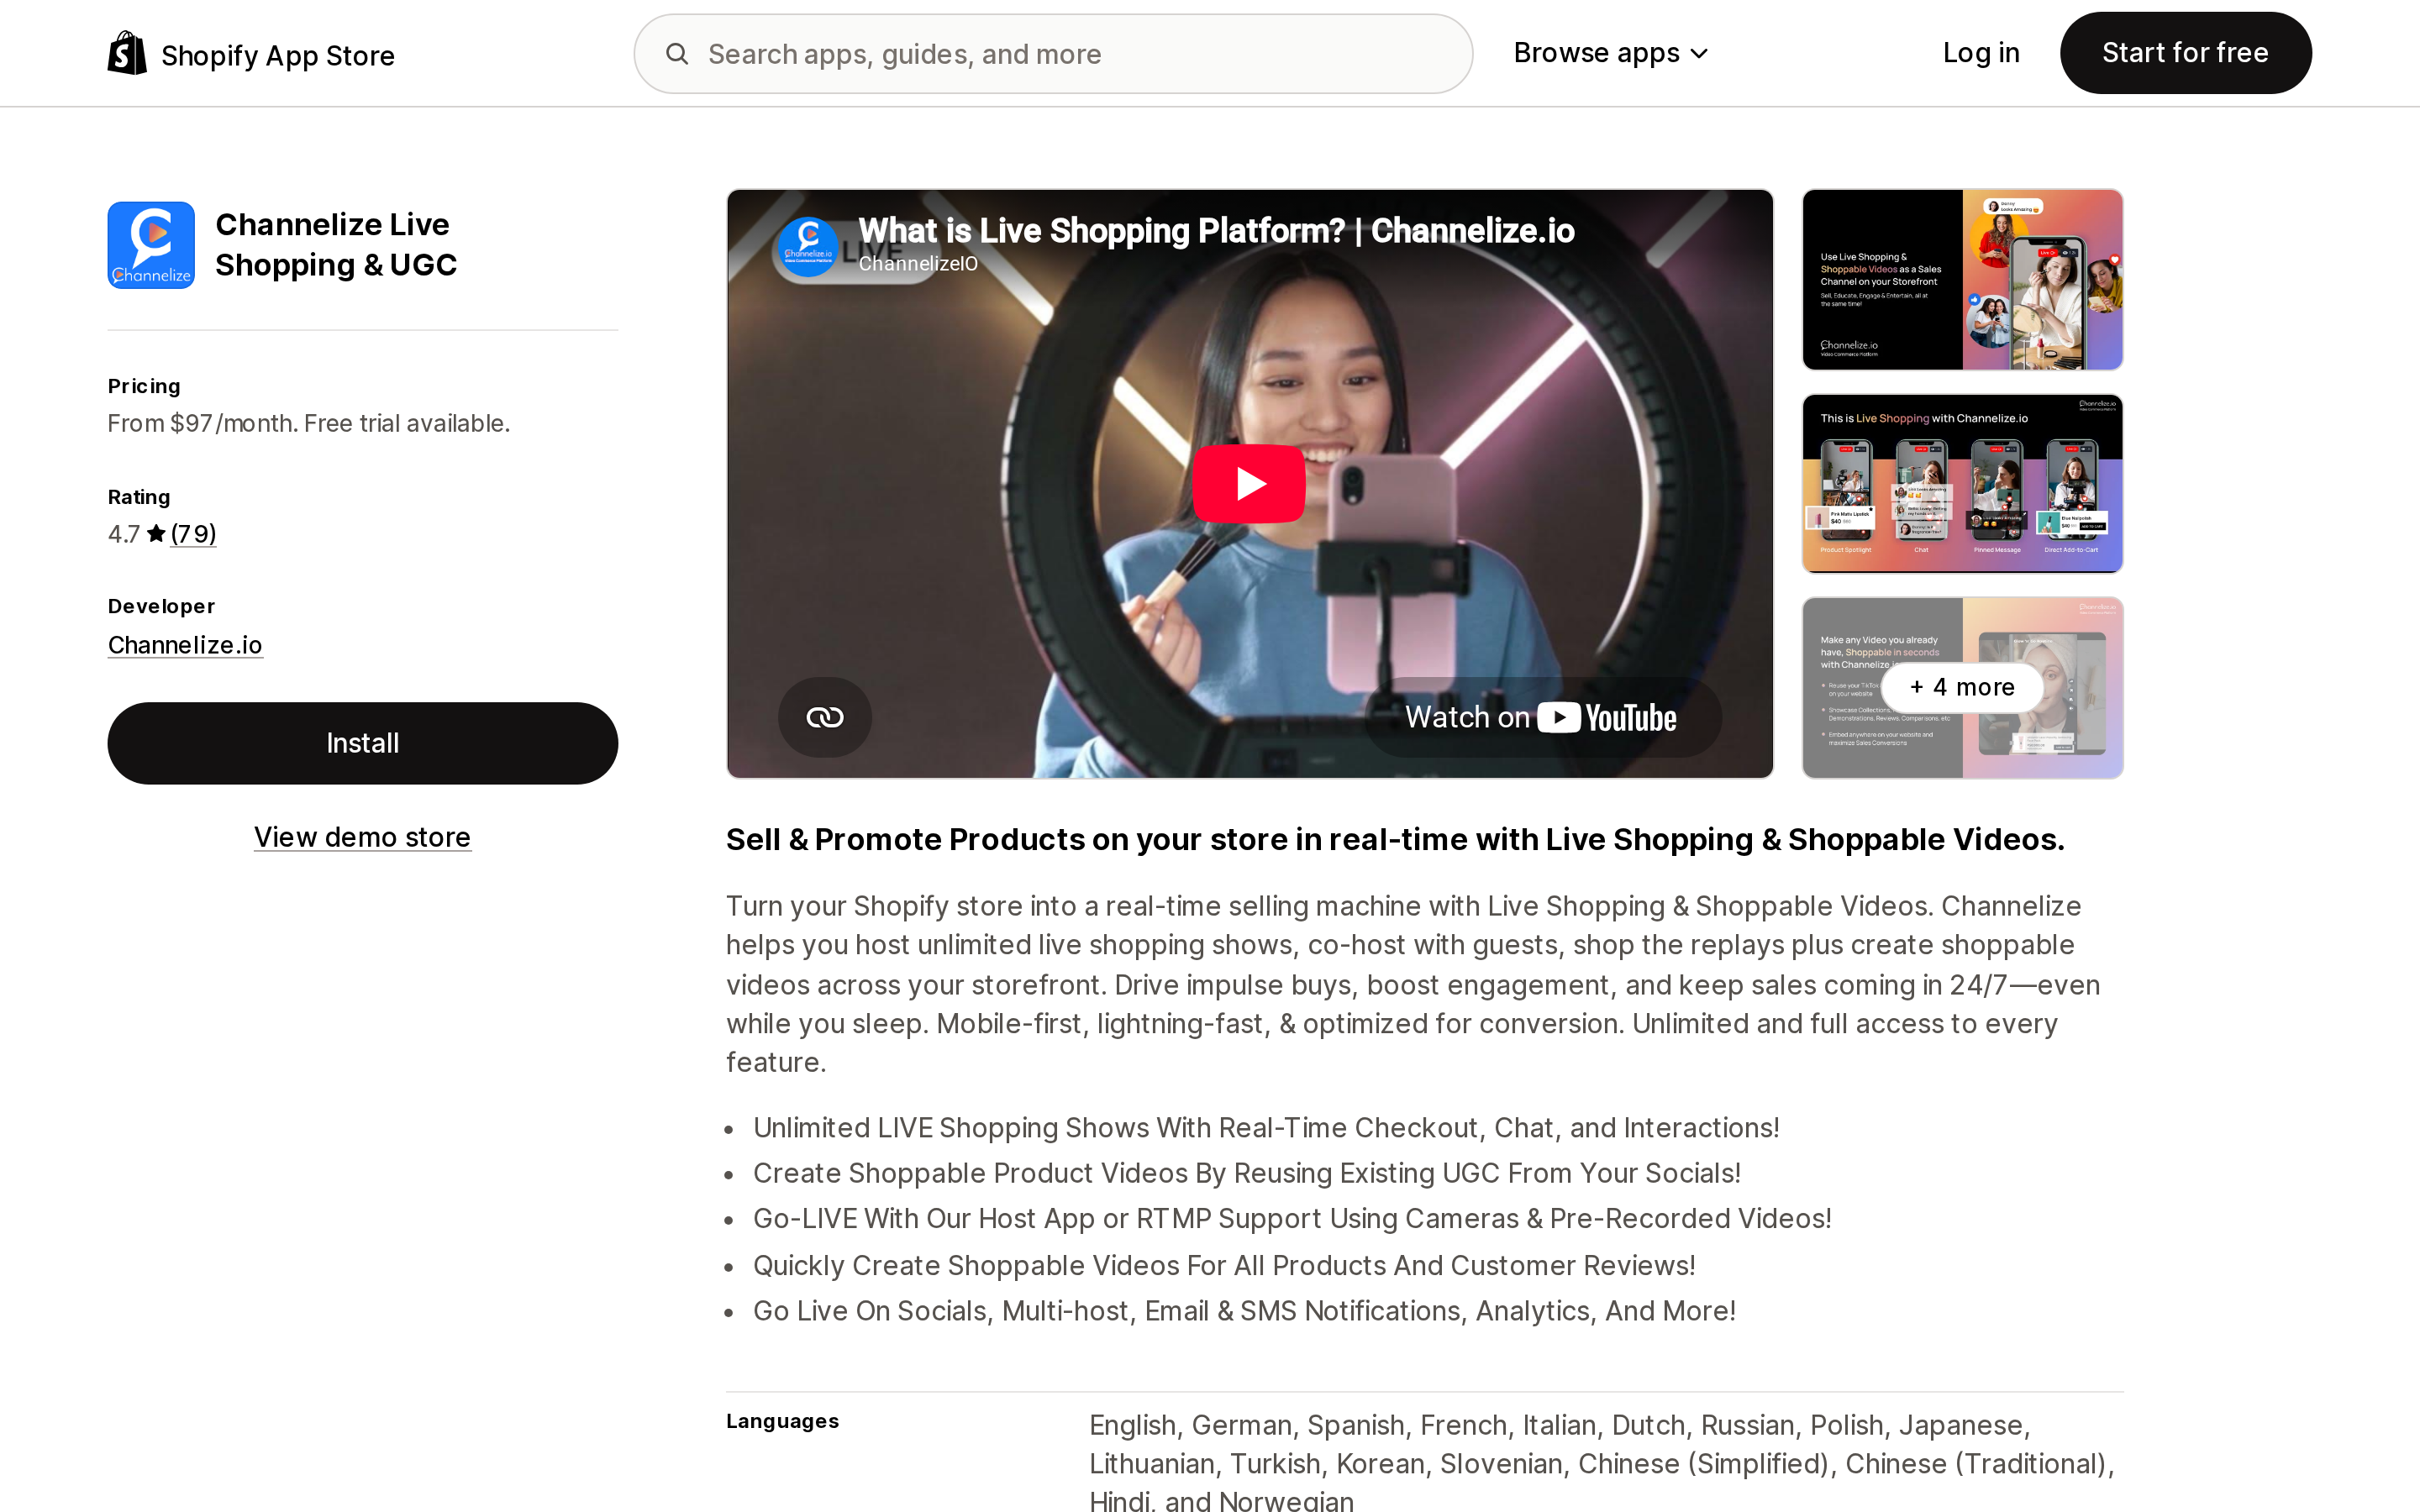This screenshot has width=2420, height=1512.
Task: Open the View demo store link
Action: click(362, 837)
